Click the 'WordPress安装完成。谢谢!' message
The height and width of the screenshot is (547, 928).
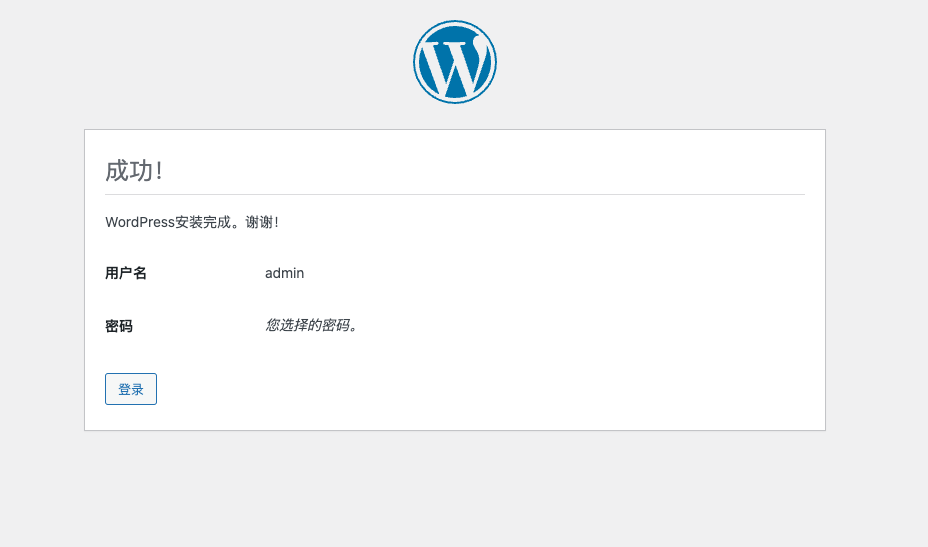192,222
